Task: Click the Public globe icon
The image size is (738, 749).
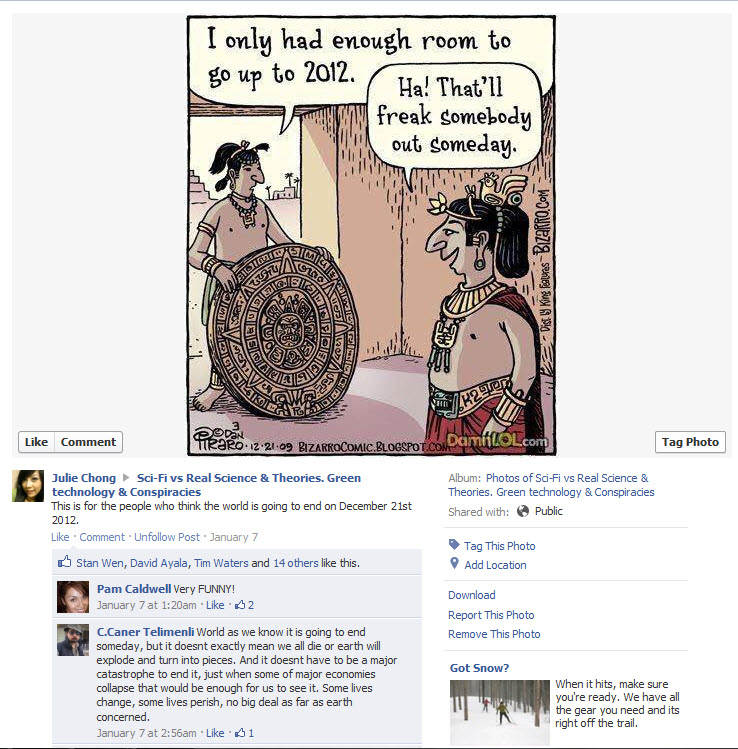Action: click(523, 511)
